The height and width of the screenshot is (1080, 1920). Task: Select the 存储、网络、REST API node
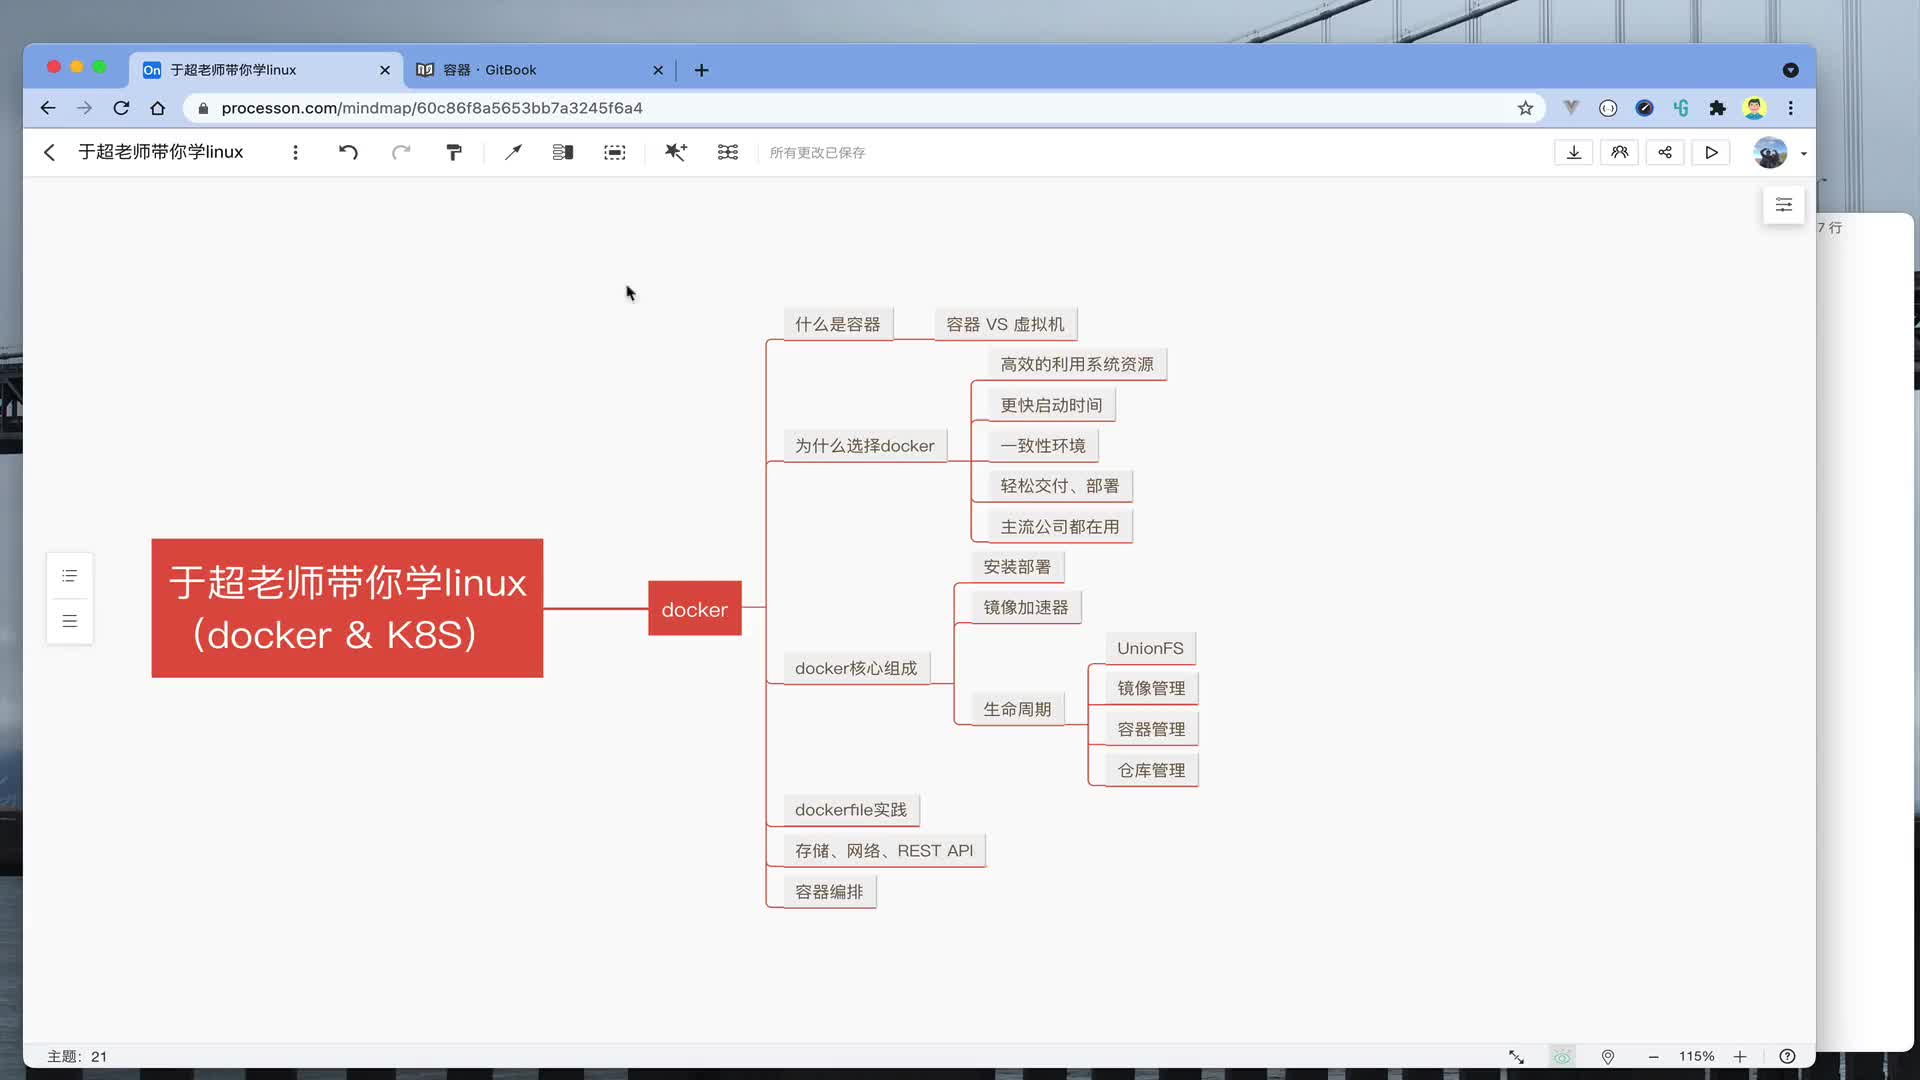point(884,851)
